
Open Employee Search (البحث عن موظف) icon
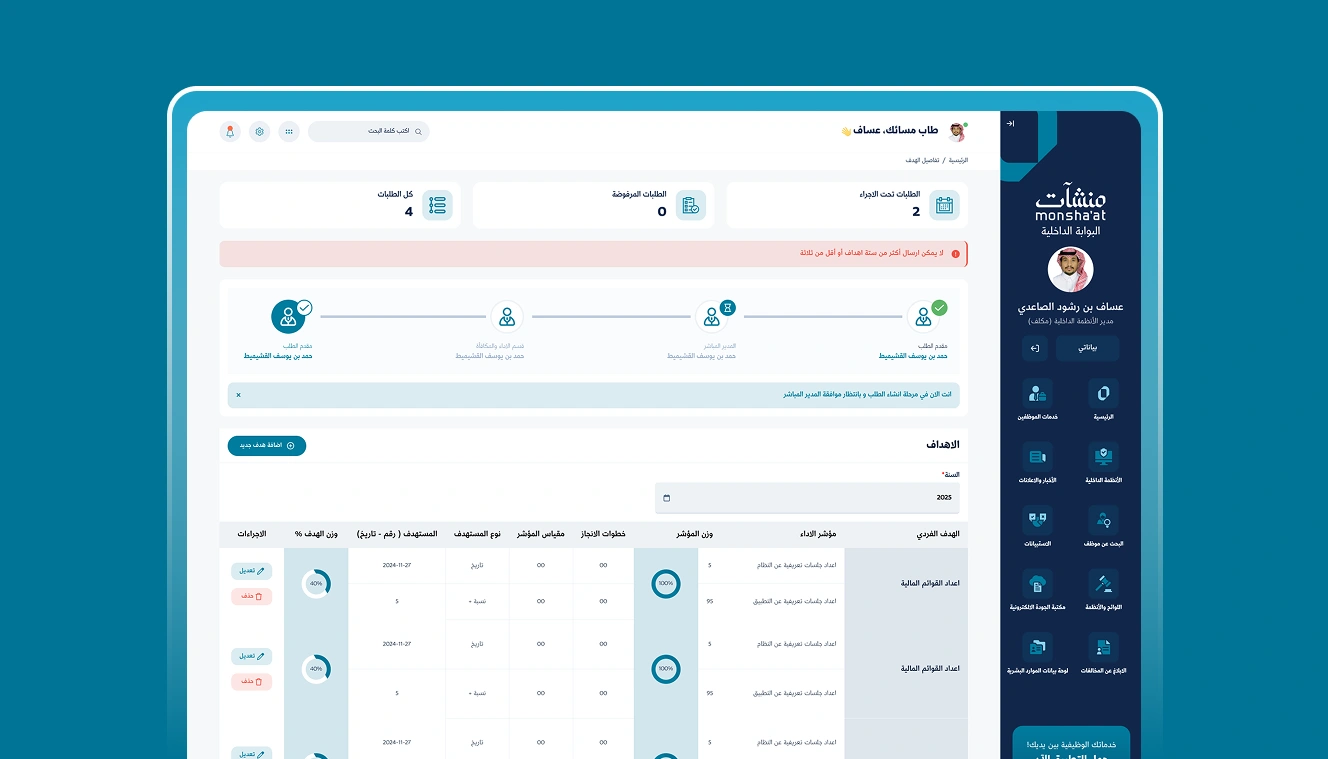click(1103, 520)
